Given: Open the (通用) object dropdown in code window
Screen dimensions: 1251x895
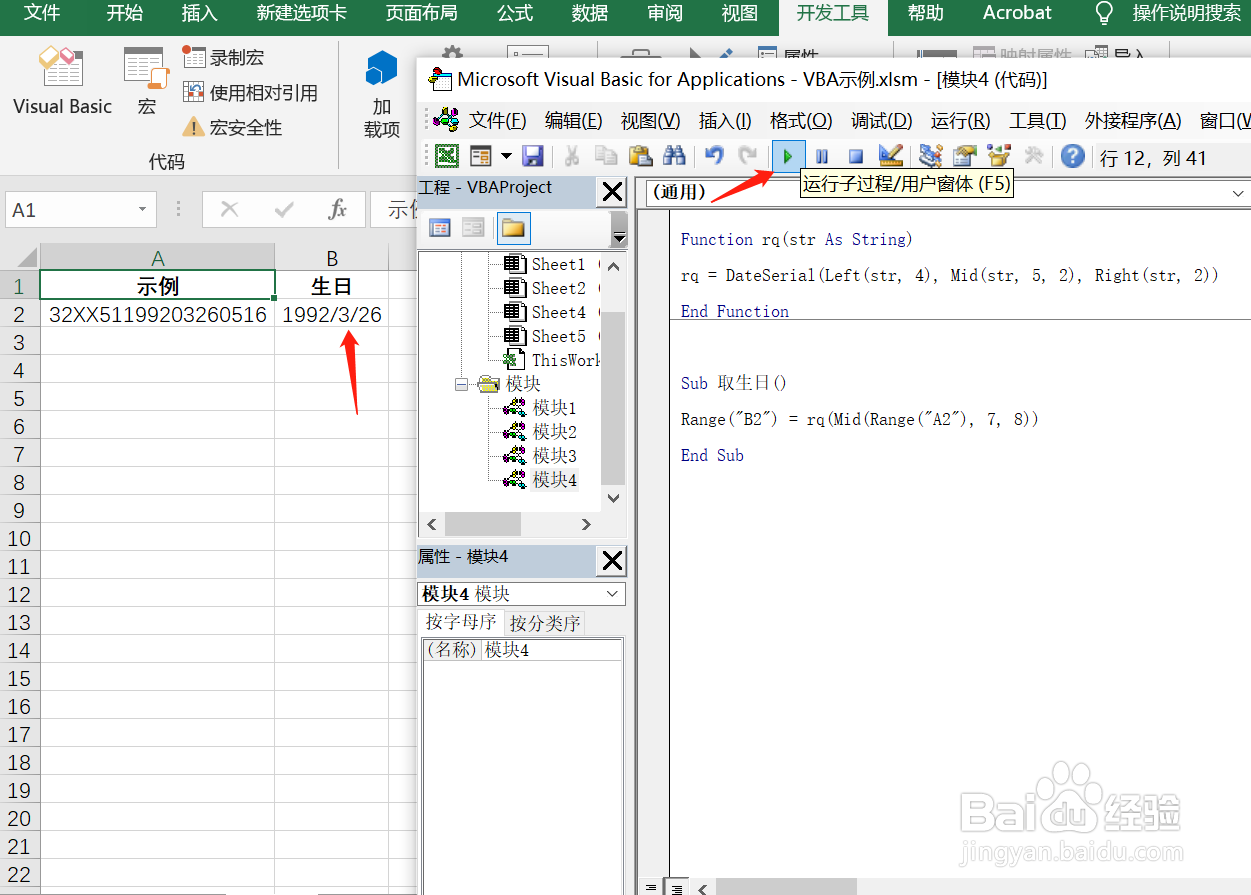Looking at the screenshot, I should tap(1238, 193).
